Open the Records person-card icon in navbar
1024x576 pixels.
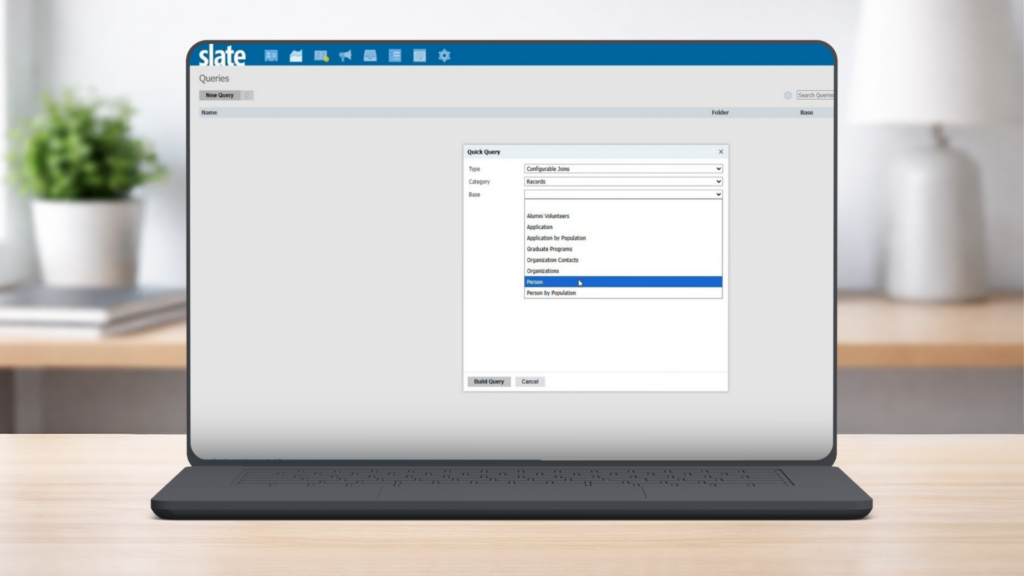tap(271, 56)
